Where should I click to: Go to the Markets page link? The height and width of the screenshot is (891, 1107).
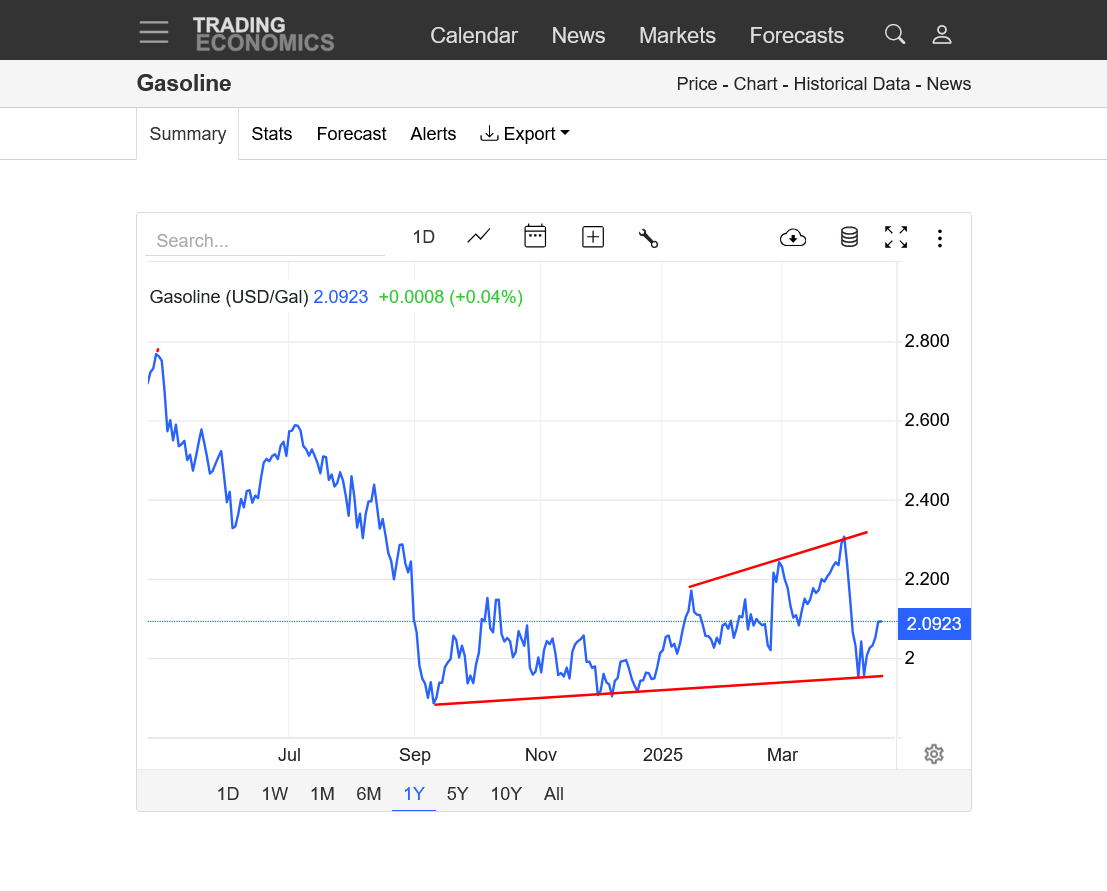click(x=677, y=36)
